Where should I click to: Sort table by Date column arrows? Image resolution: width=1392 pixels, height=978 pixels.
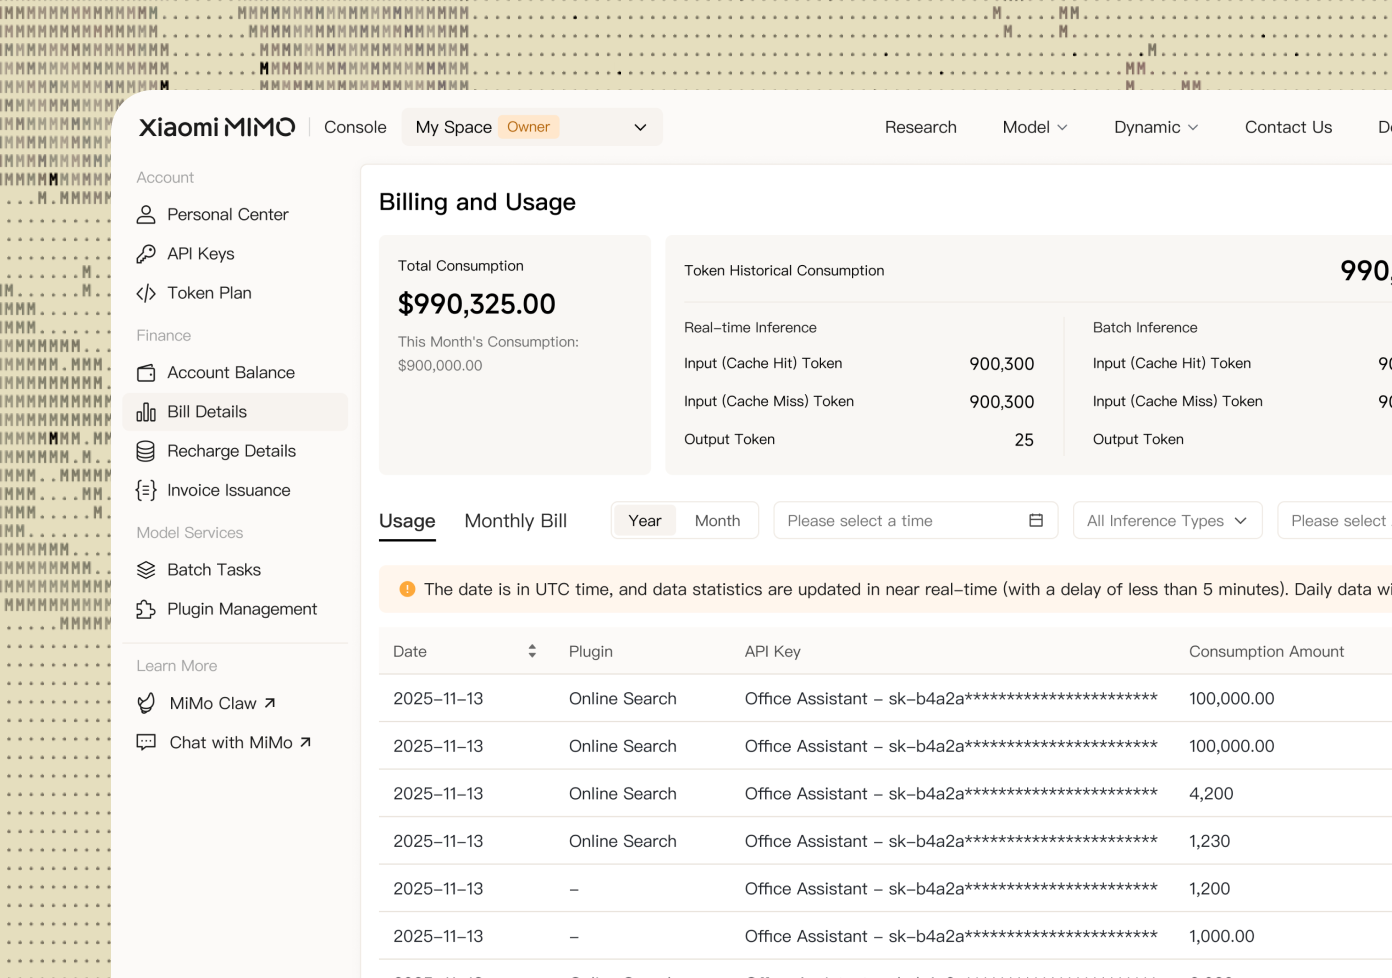coord(532,651)
